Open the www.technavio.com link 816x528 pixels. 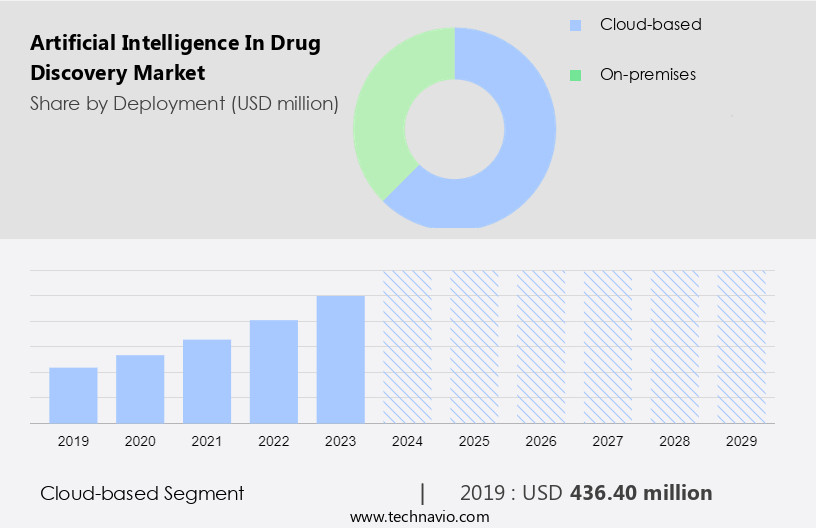pos(420,517)
